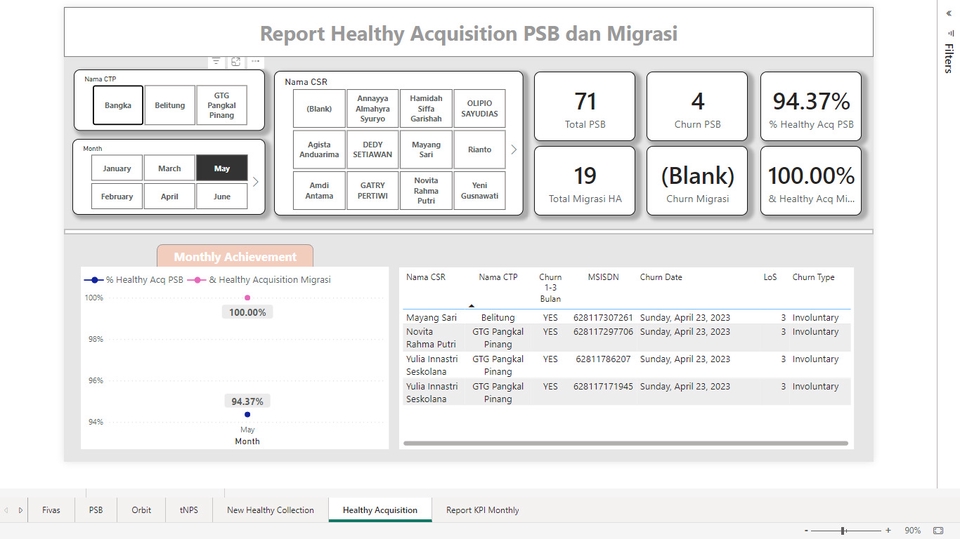The width and height of the screenshot is (960, 539).
Task: Click the blue % Healthy Acq PSB legend marker
Action: click(x=94, y=280)
